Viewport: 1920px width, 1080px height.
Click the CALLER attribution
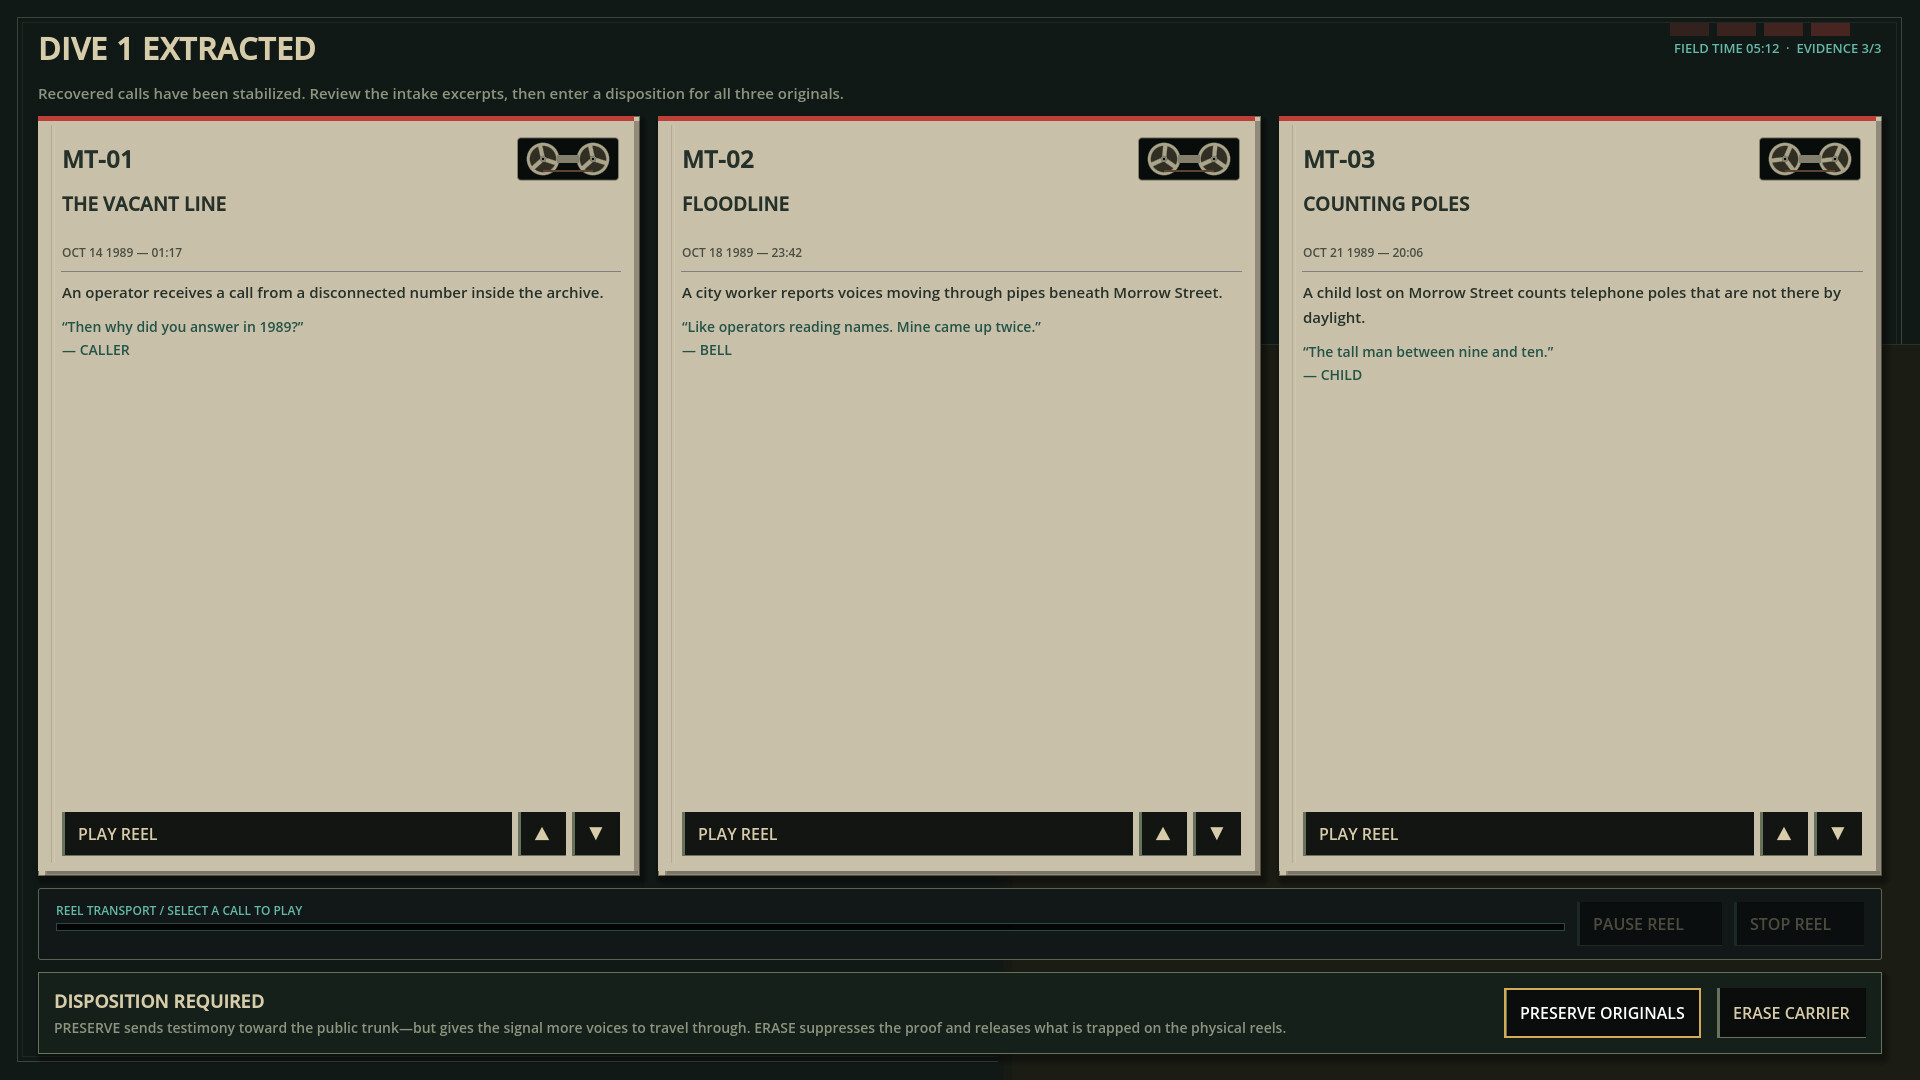pos(96,350)
